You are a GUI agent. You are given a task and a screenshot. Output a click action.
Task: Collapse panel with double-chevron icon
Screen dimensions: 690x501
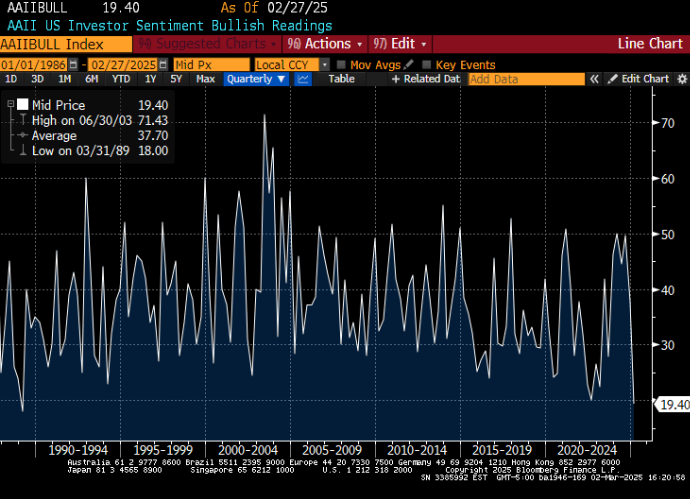pos(594,79)
